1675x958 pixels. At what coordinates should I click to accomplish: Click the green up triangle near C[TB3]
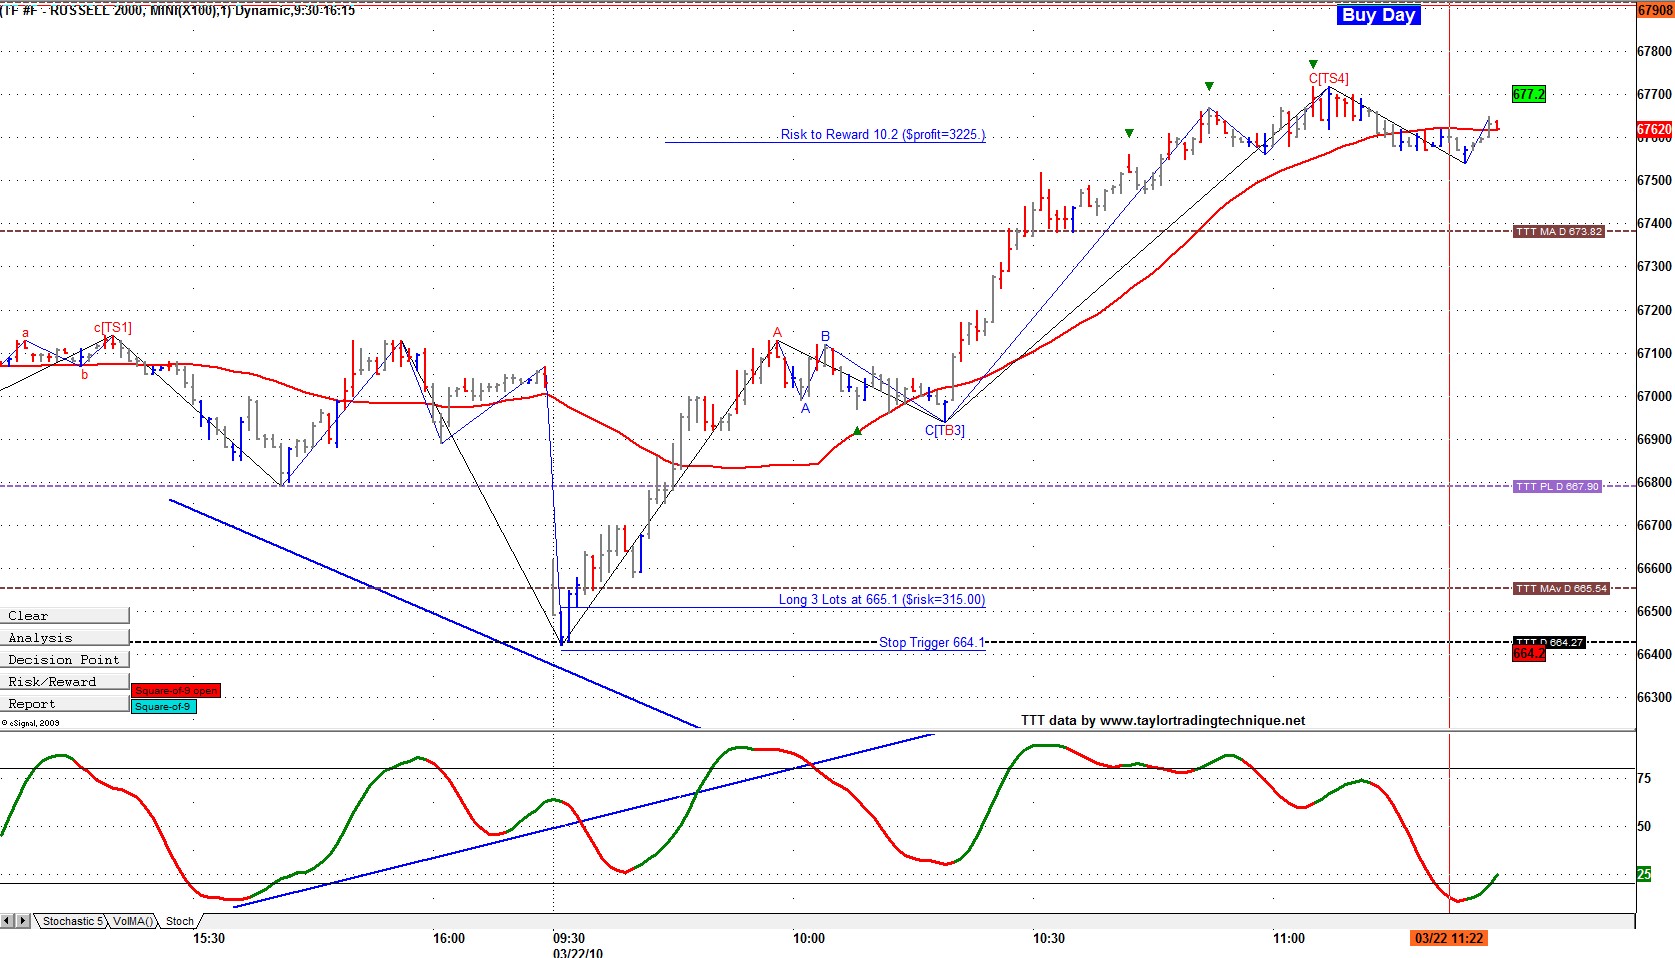(x=857, y=431)
